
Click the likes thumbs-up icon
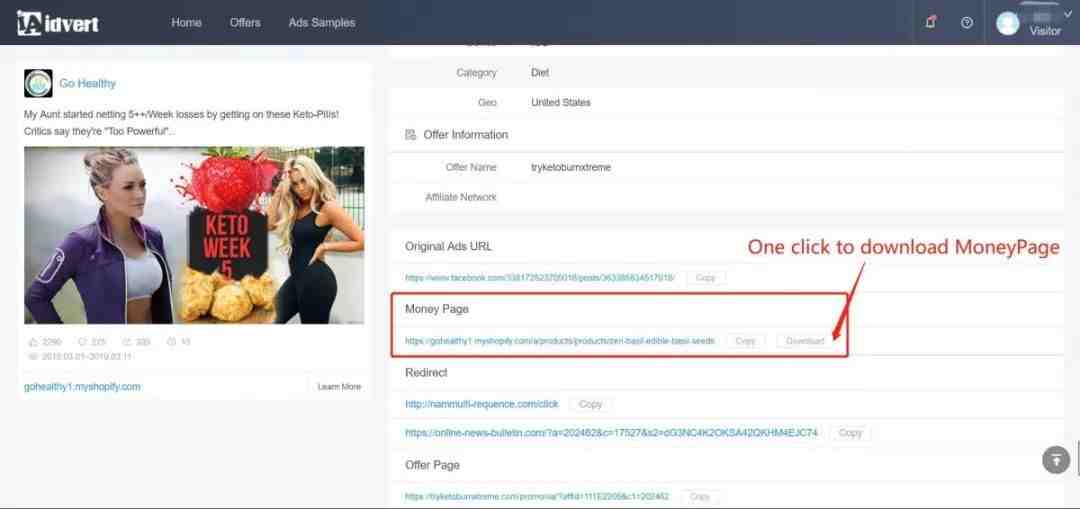pos(33,342)
